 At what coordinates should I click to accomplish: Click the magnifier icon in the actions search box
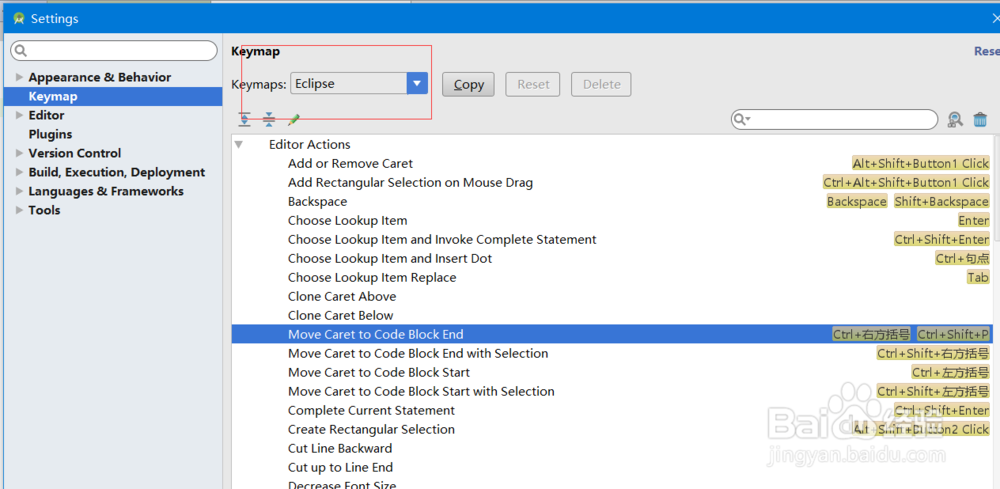(742, 120)
